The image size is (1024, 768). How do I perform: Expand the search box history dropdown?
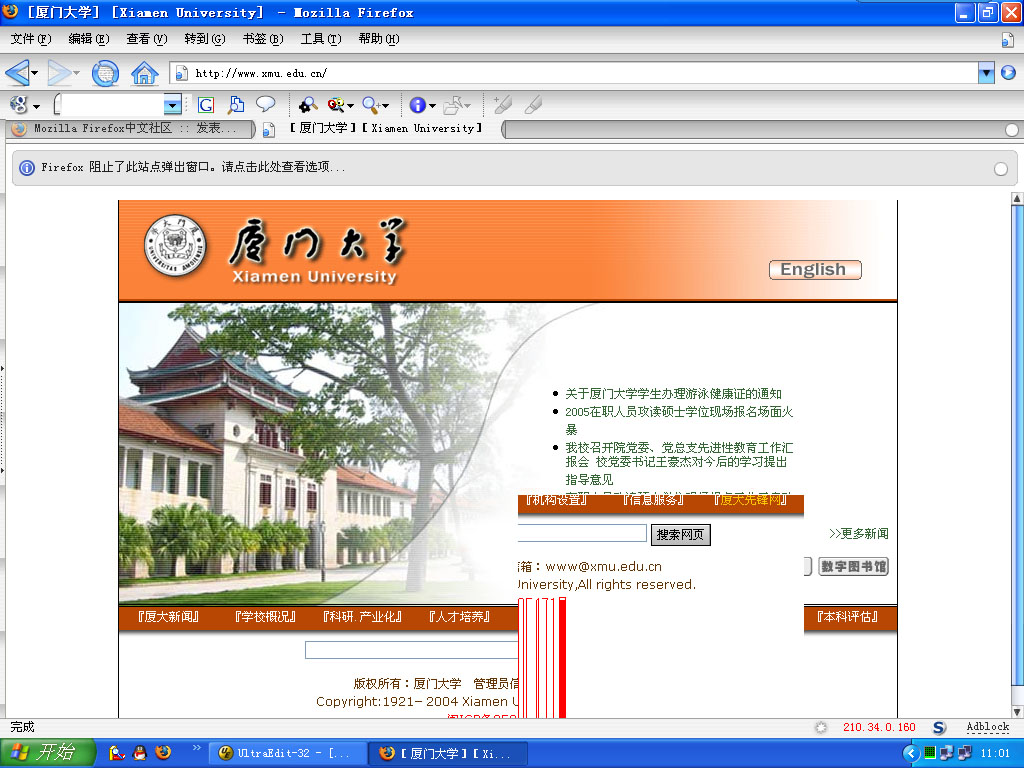[172, 104]
